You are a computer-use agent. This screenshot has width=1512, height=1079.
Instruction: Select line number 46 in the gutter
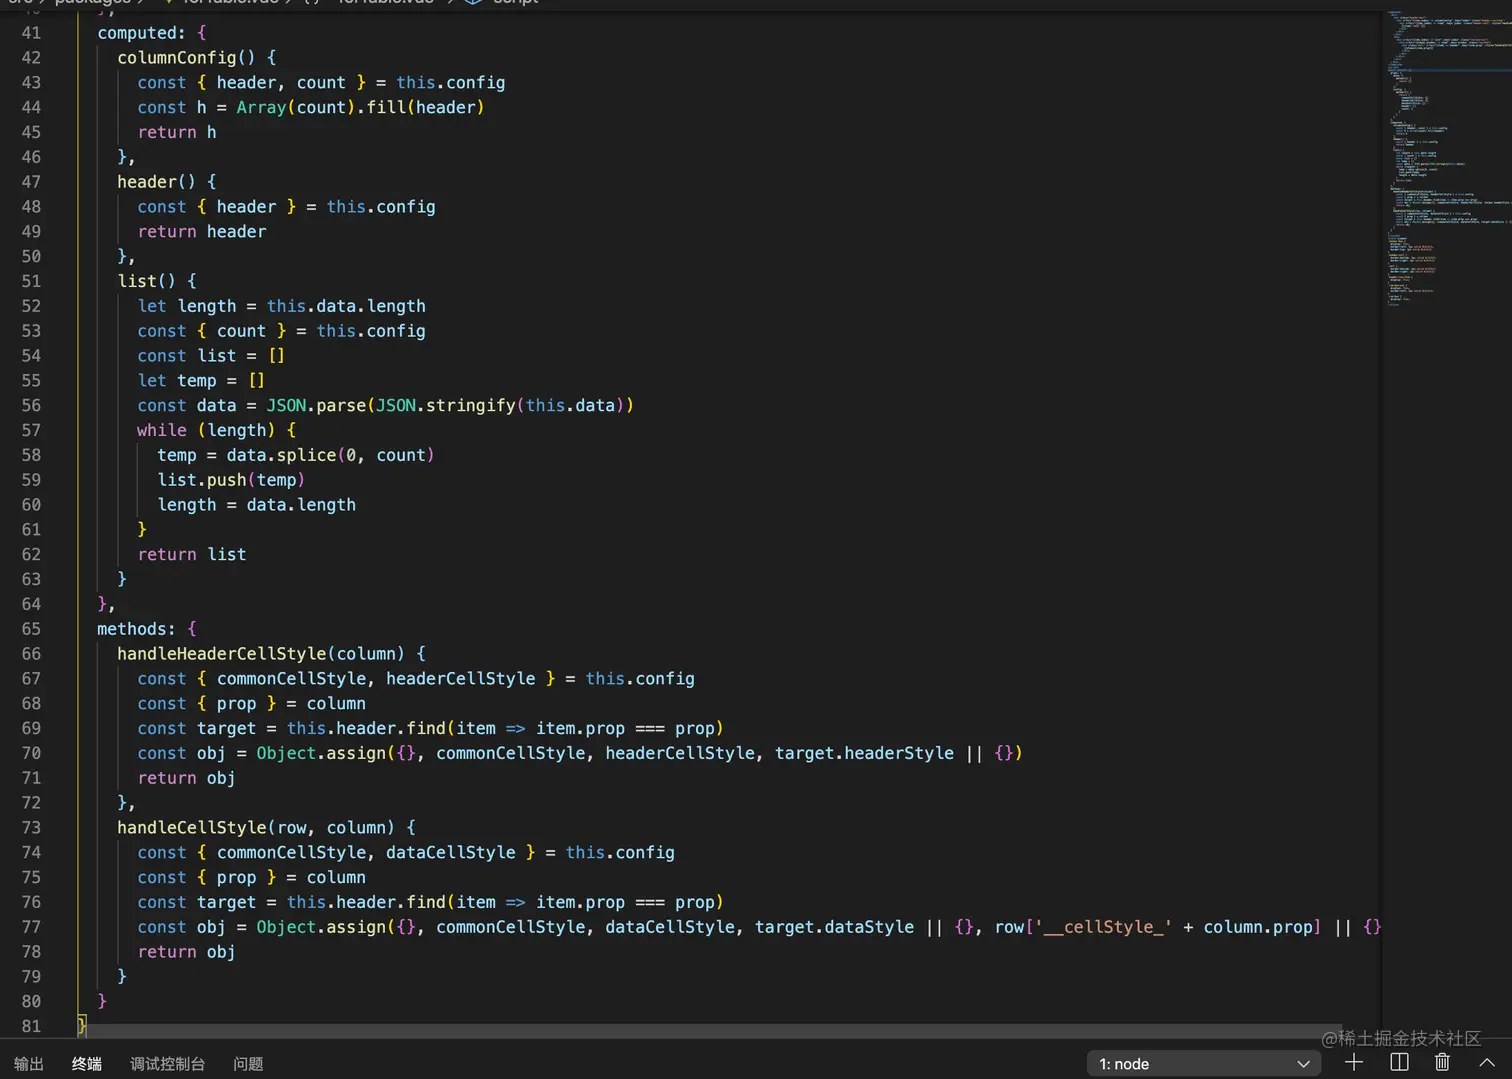pyautogui.click(x=31, y=157)
